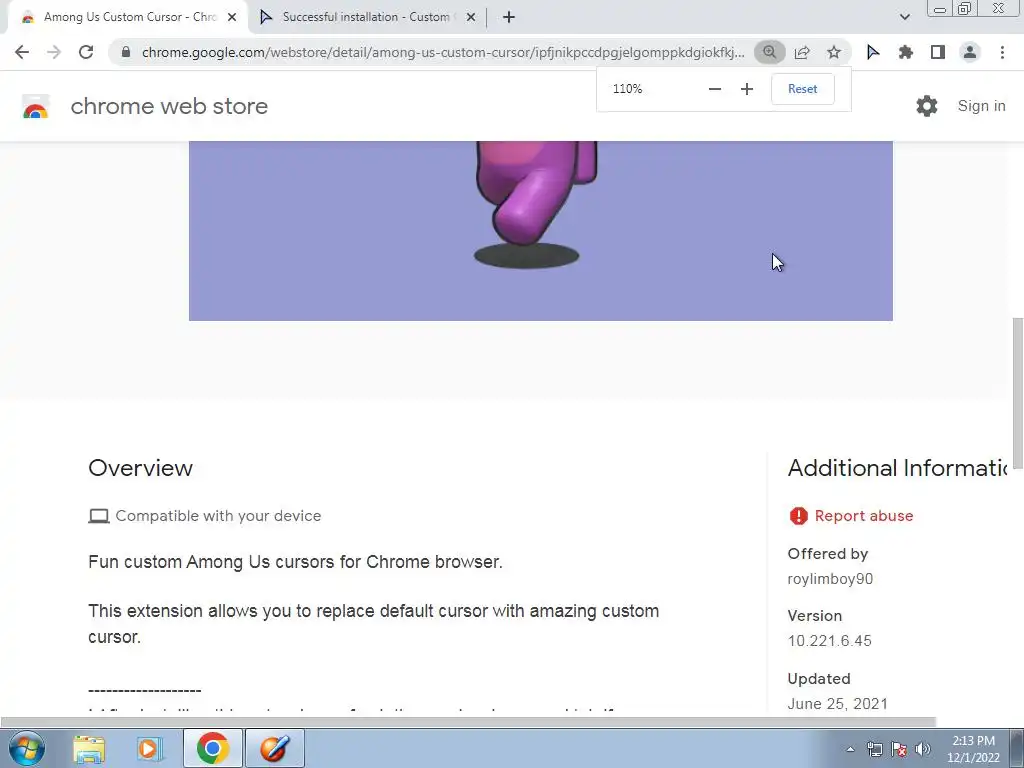
Task: Open Windows Media Player from taskbar
Action: coord(149,748)
